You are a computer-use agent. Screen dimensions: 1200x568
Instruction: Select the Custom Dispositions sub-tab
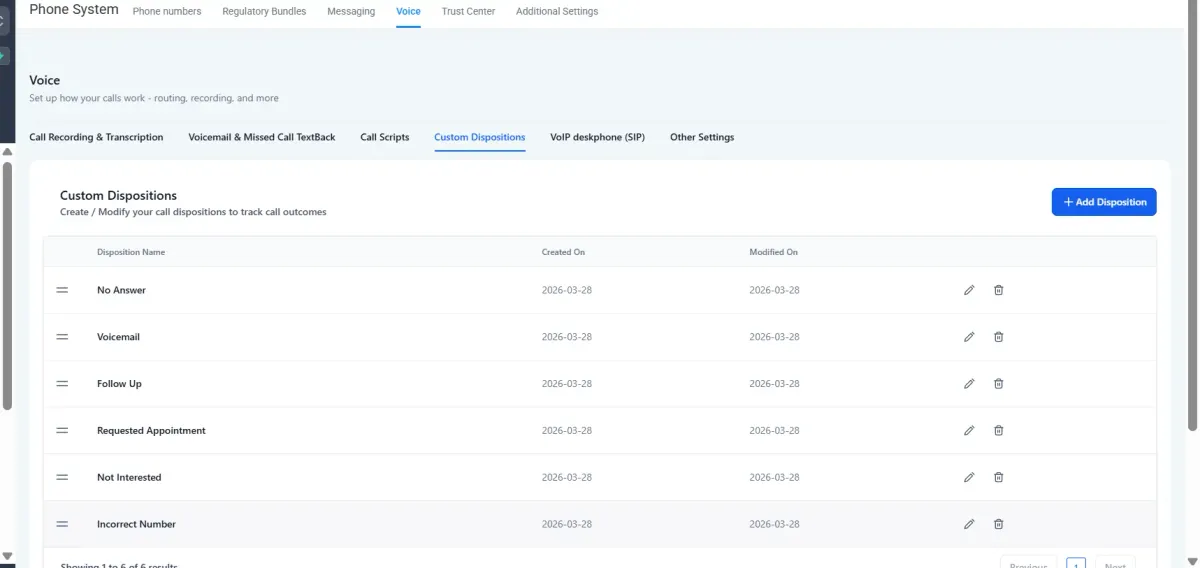pos(480,137)
